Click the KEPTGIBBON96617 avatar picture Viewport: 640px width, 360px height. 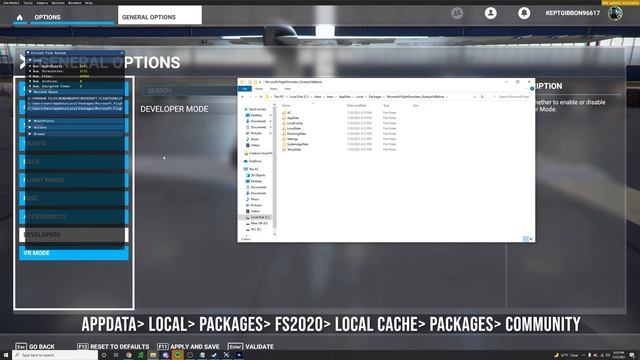point(615,13)
